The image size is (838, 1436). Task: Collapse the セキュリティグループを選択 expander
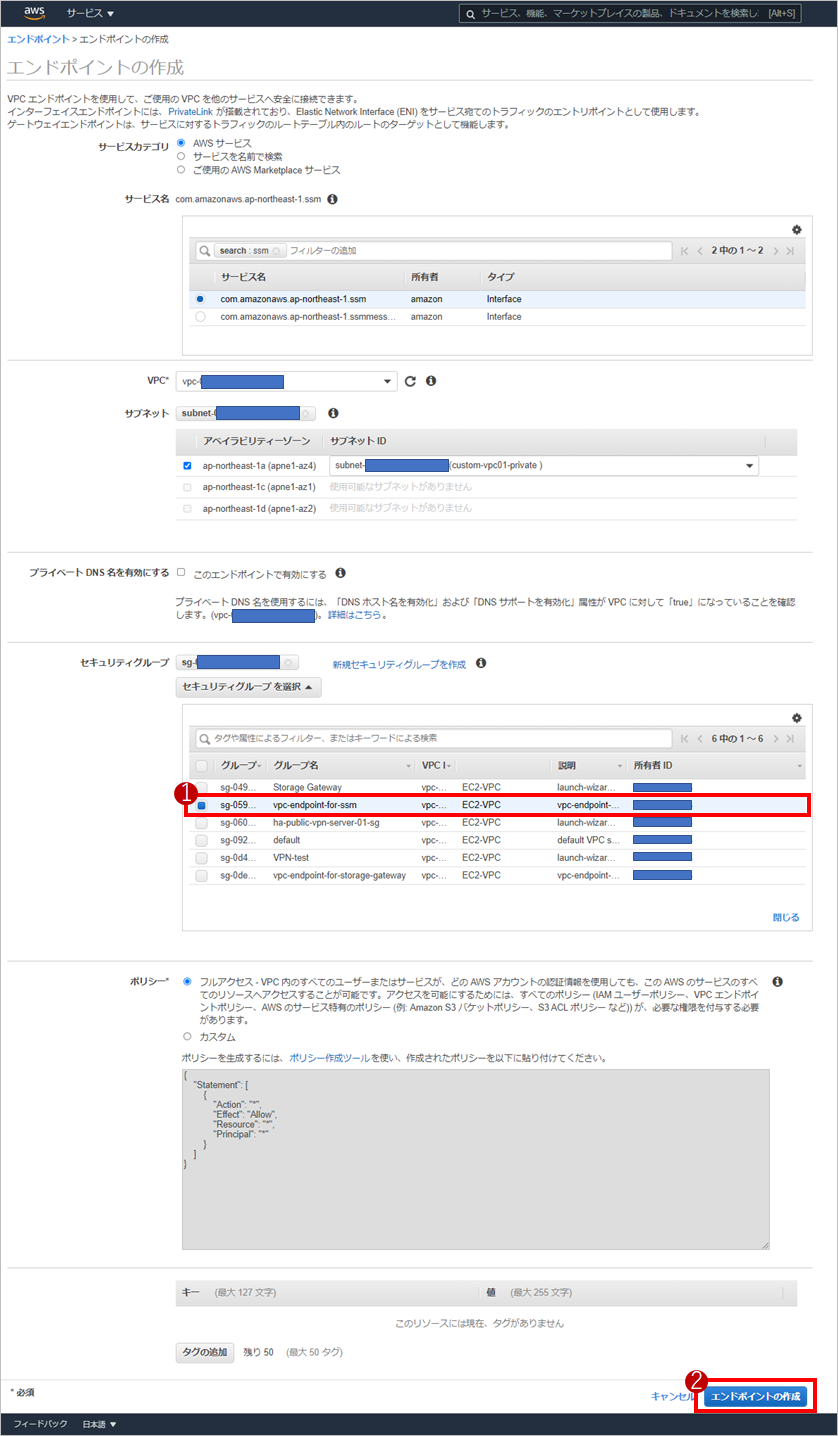click(248, 687)
